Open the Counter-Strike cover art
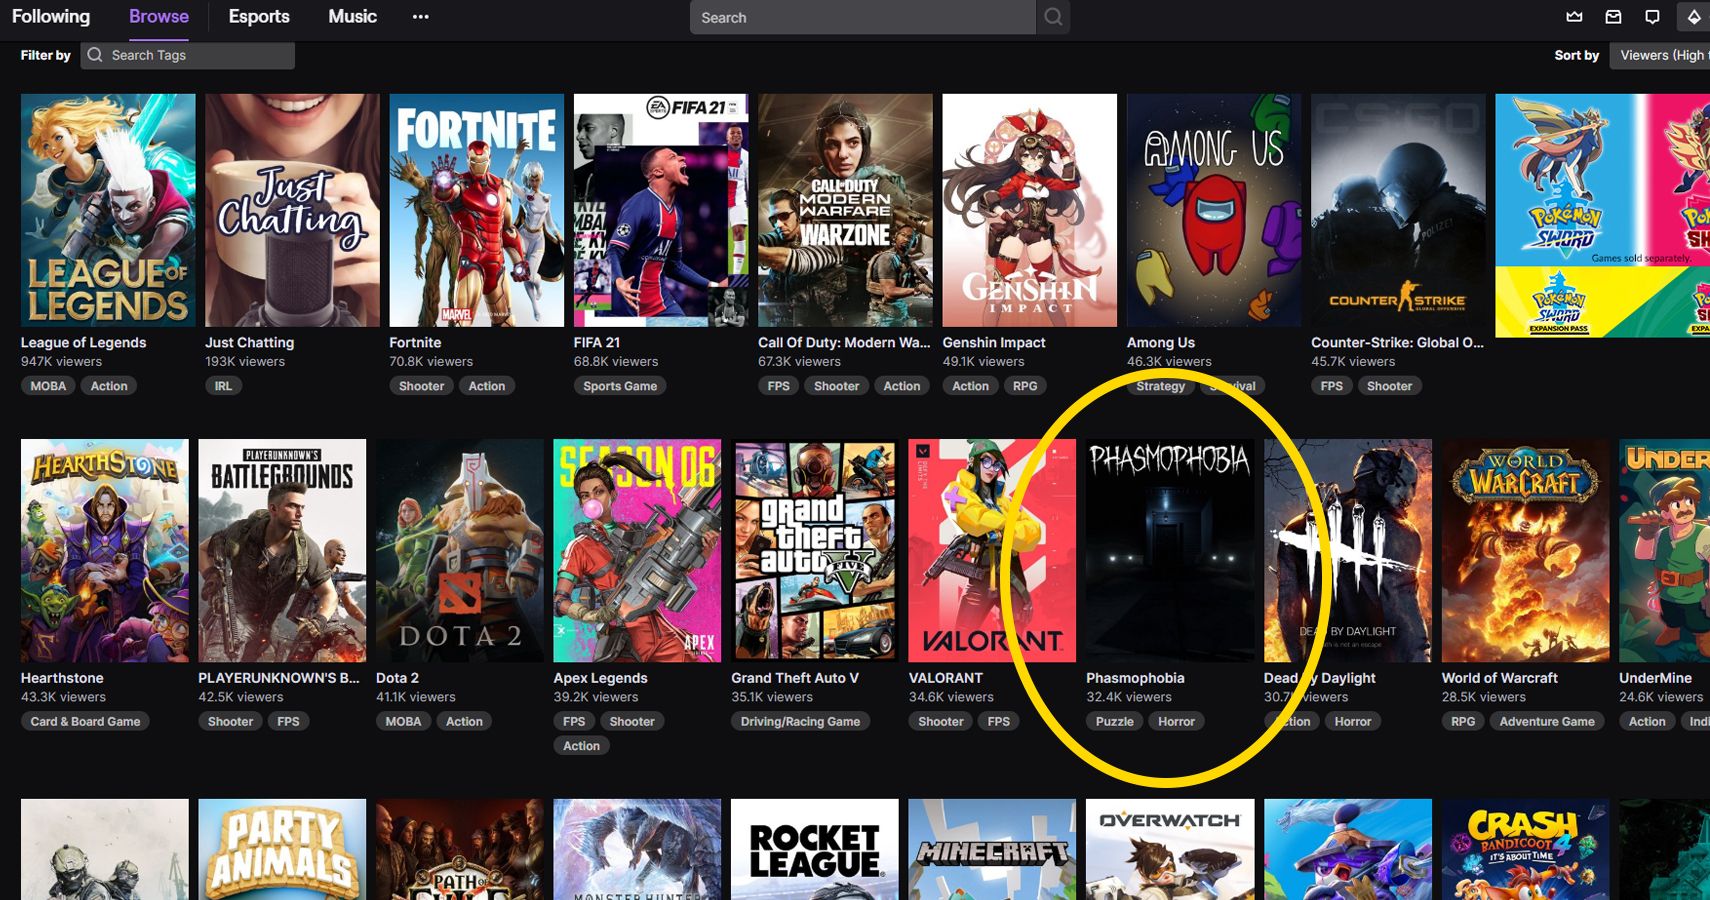The image size is (1710, 900). click(x=1398, y=210)
